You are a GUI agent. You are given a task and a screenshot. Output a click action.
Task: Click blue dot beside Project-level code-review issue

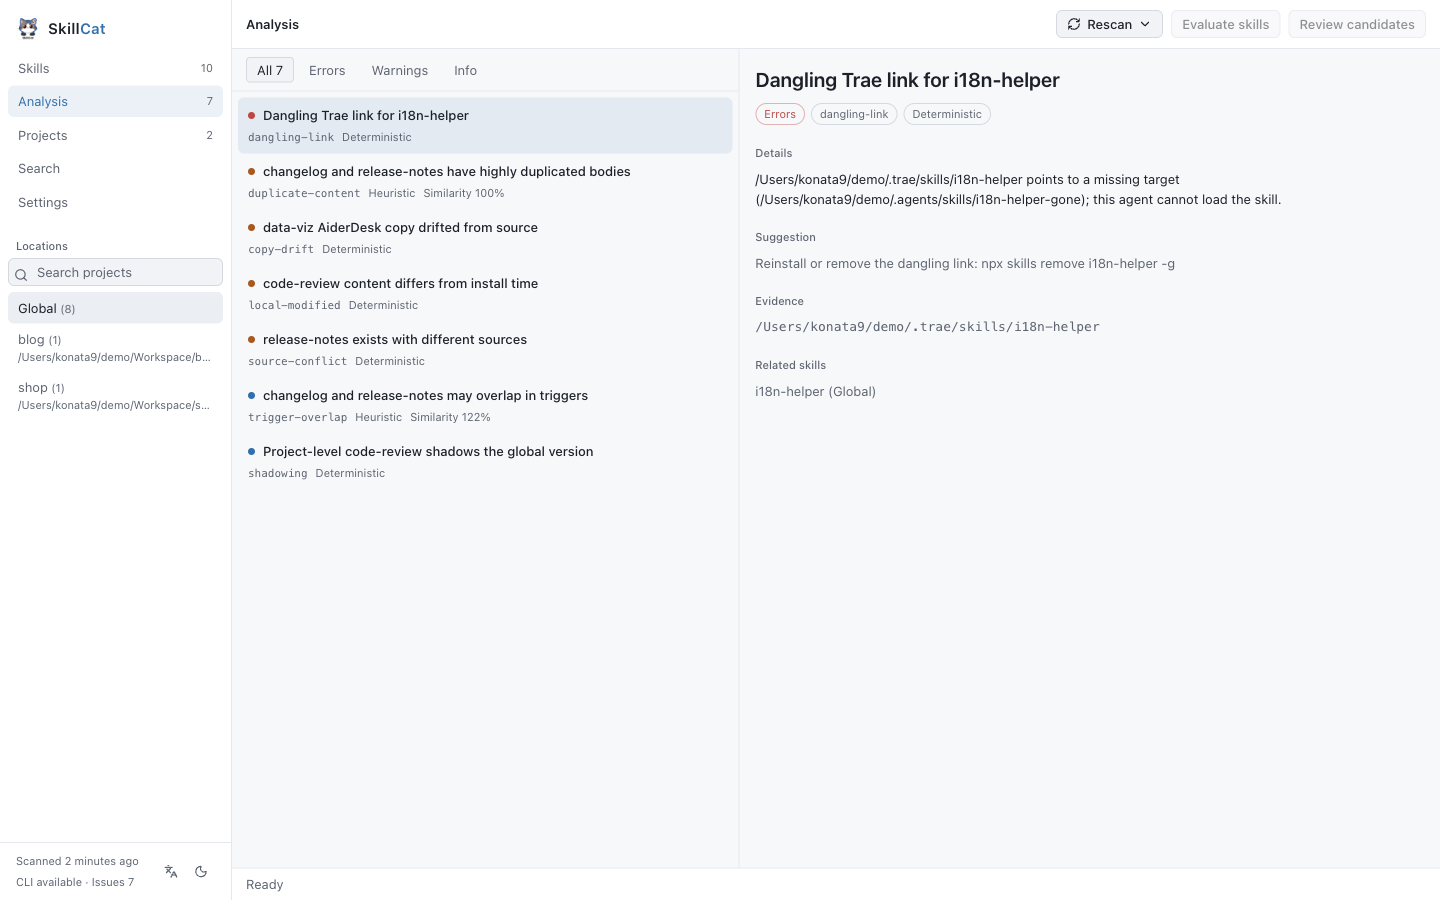point(252,452)
